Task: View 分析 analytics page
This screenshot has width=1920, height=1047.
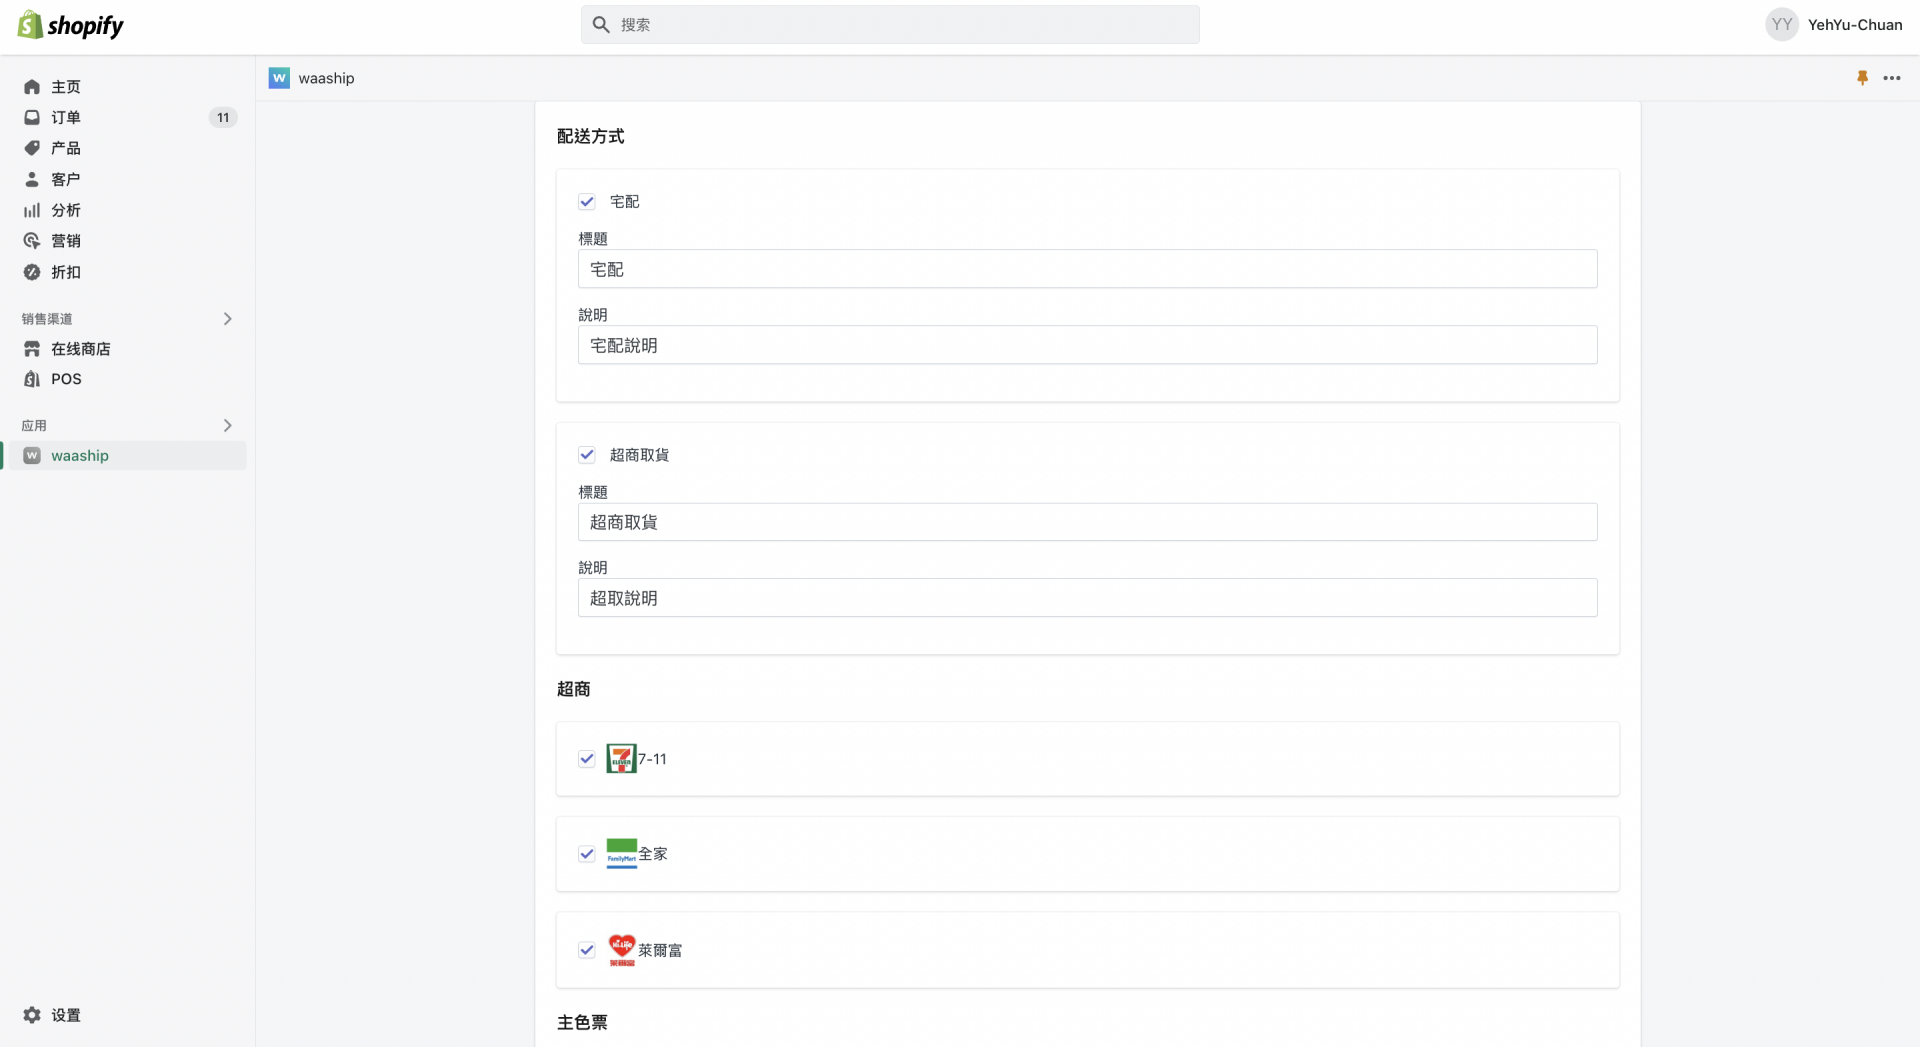Action: click(x=66, y=210)
